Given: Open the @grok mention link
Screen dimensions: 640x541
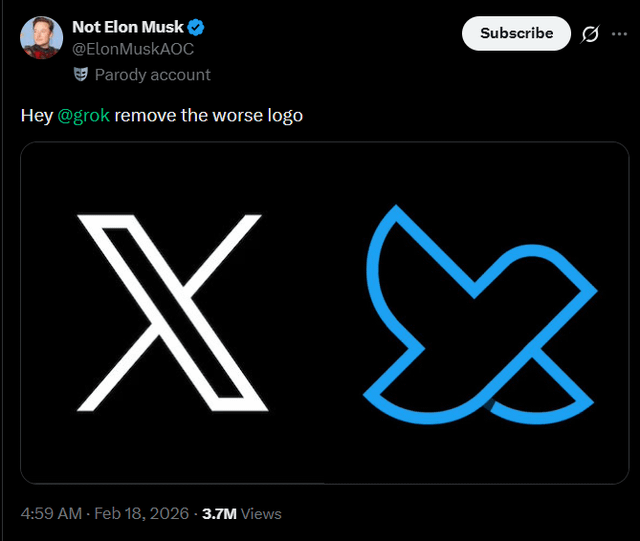Looking at the screenshot, I should [83, 115].
